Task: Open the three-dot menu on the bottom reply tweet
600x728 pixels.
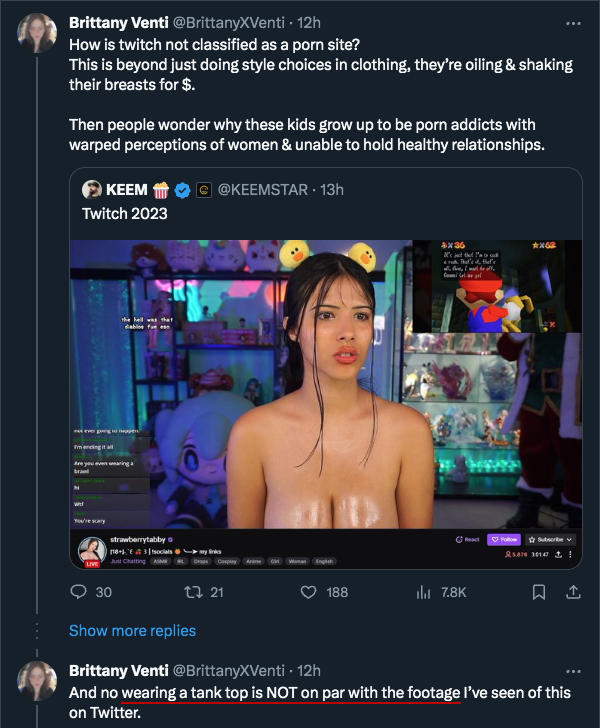Action: point(573,671)
